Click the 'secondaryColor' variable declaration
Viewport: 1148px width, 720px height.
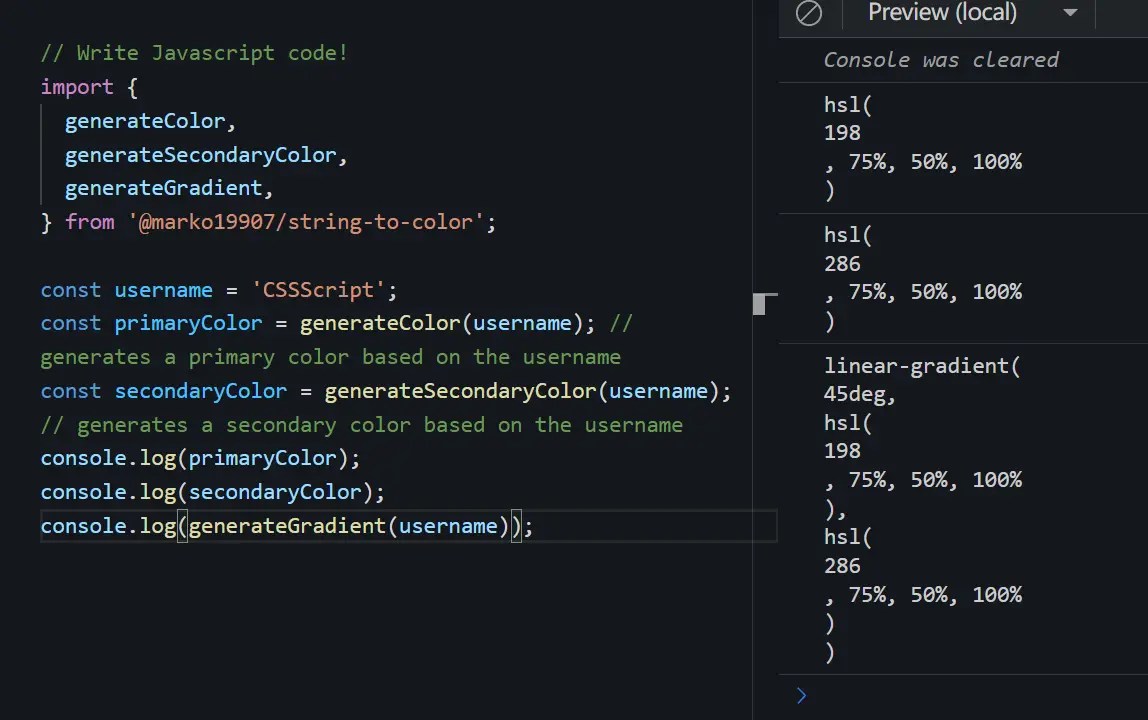[201, 392]
